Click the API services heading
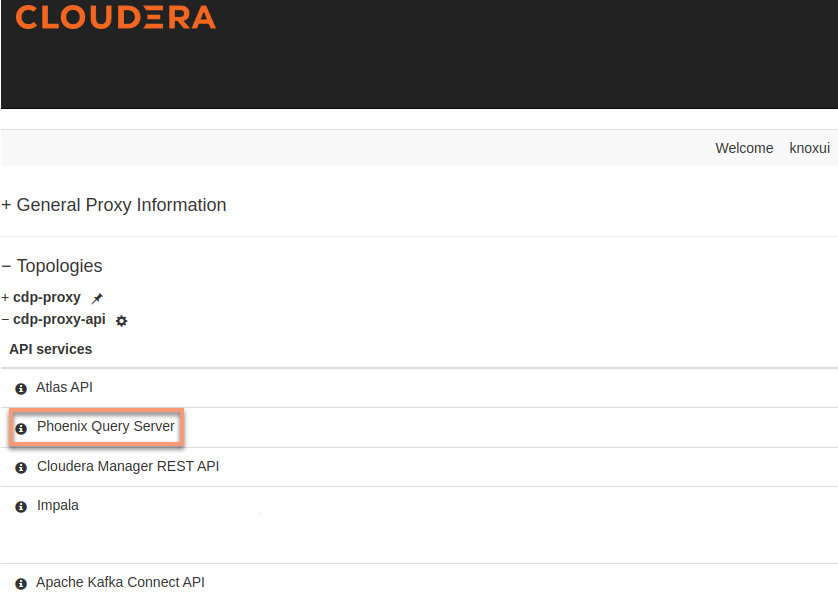Viewport: 838px width, 616px height. tap(51, 349)
